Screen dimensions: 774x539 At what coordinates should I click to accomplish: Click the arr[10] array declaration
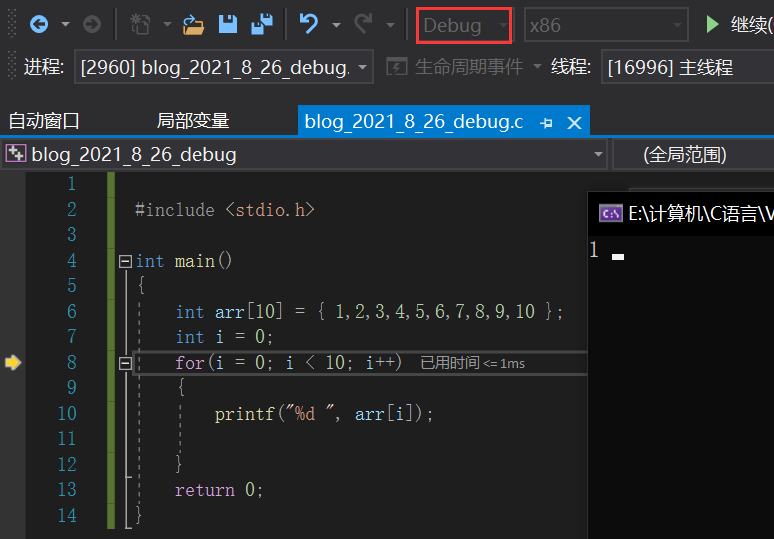[x=369, y=311]
